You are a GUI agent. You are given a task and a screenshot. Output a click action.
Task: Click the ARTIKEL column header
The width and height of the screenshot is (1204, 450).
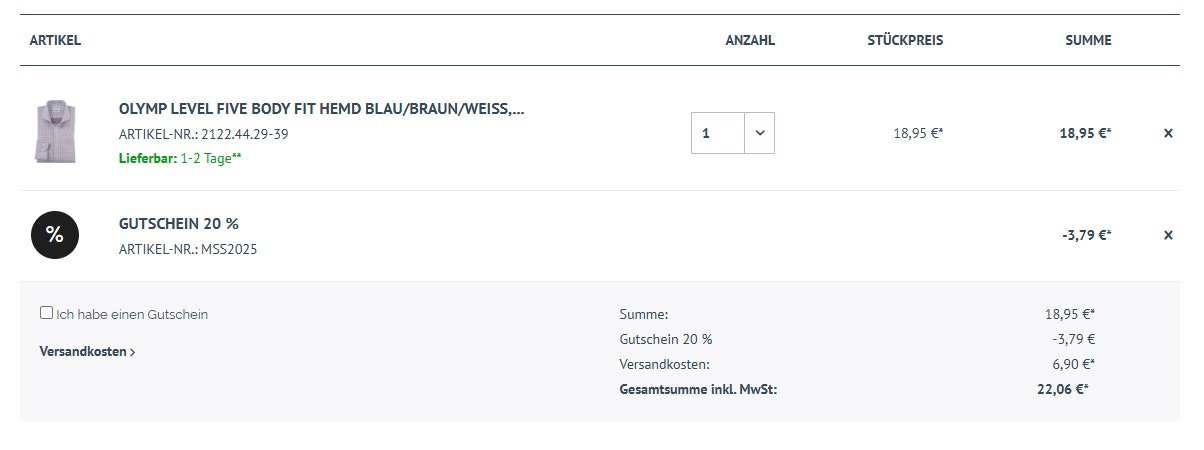[55, 41]
